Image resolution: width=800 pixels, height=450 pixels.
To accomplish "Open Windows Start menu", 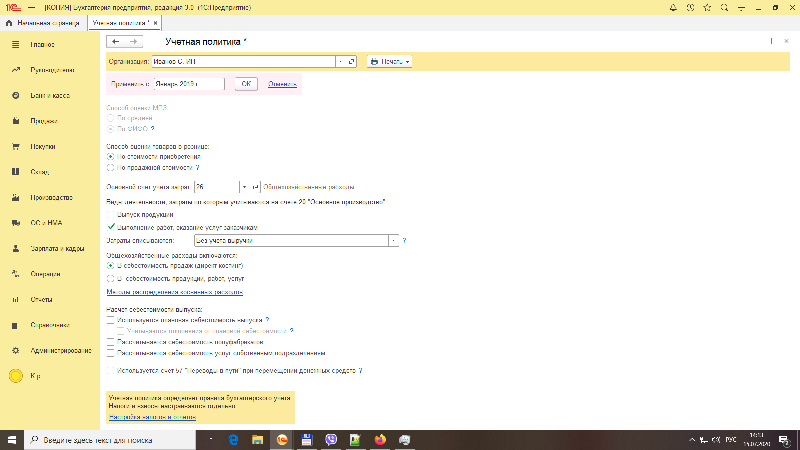I will coord(12,440).
